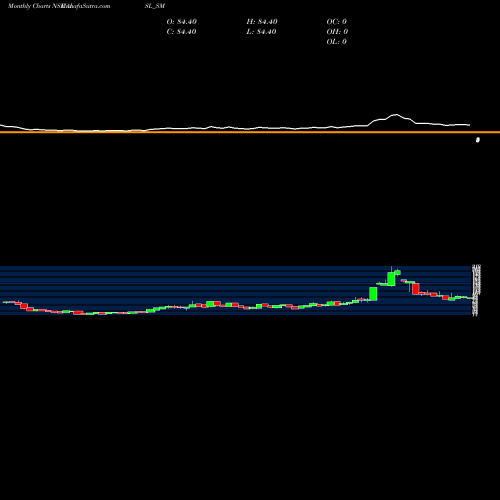Click the 'Monthly Charts' title text
This screenshot has height=500, width=500.
click(x=29, y=6)
